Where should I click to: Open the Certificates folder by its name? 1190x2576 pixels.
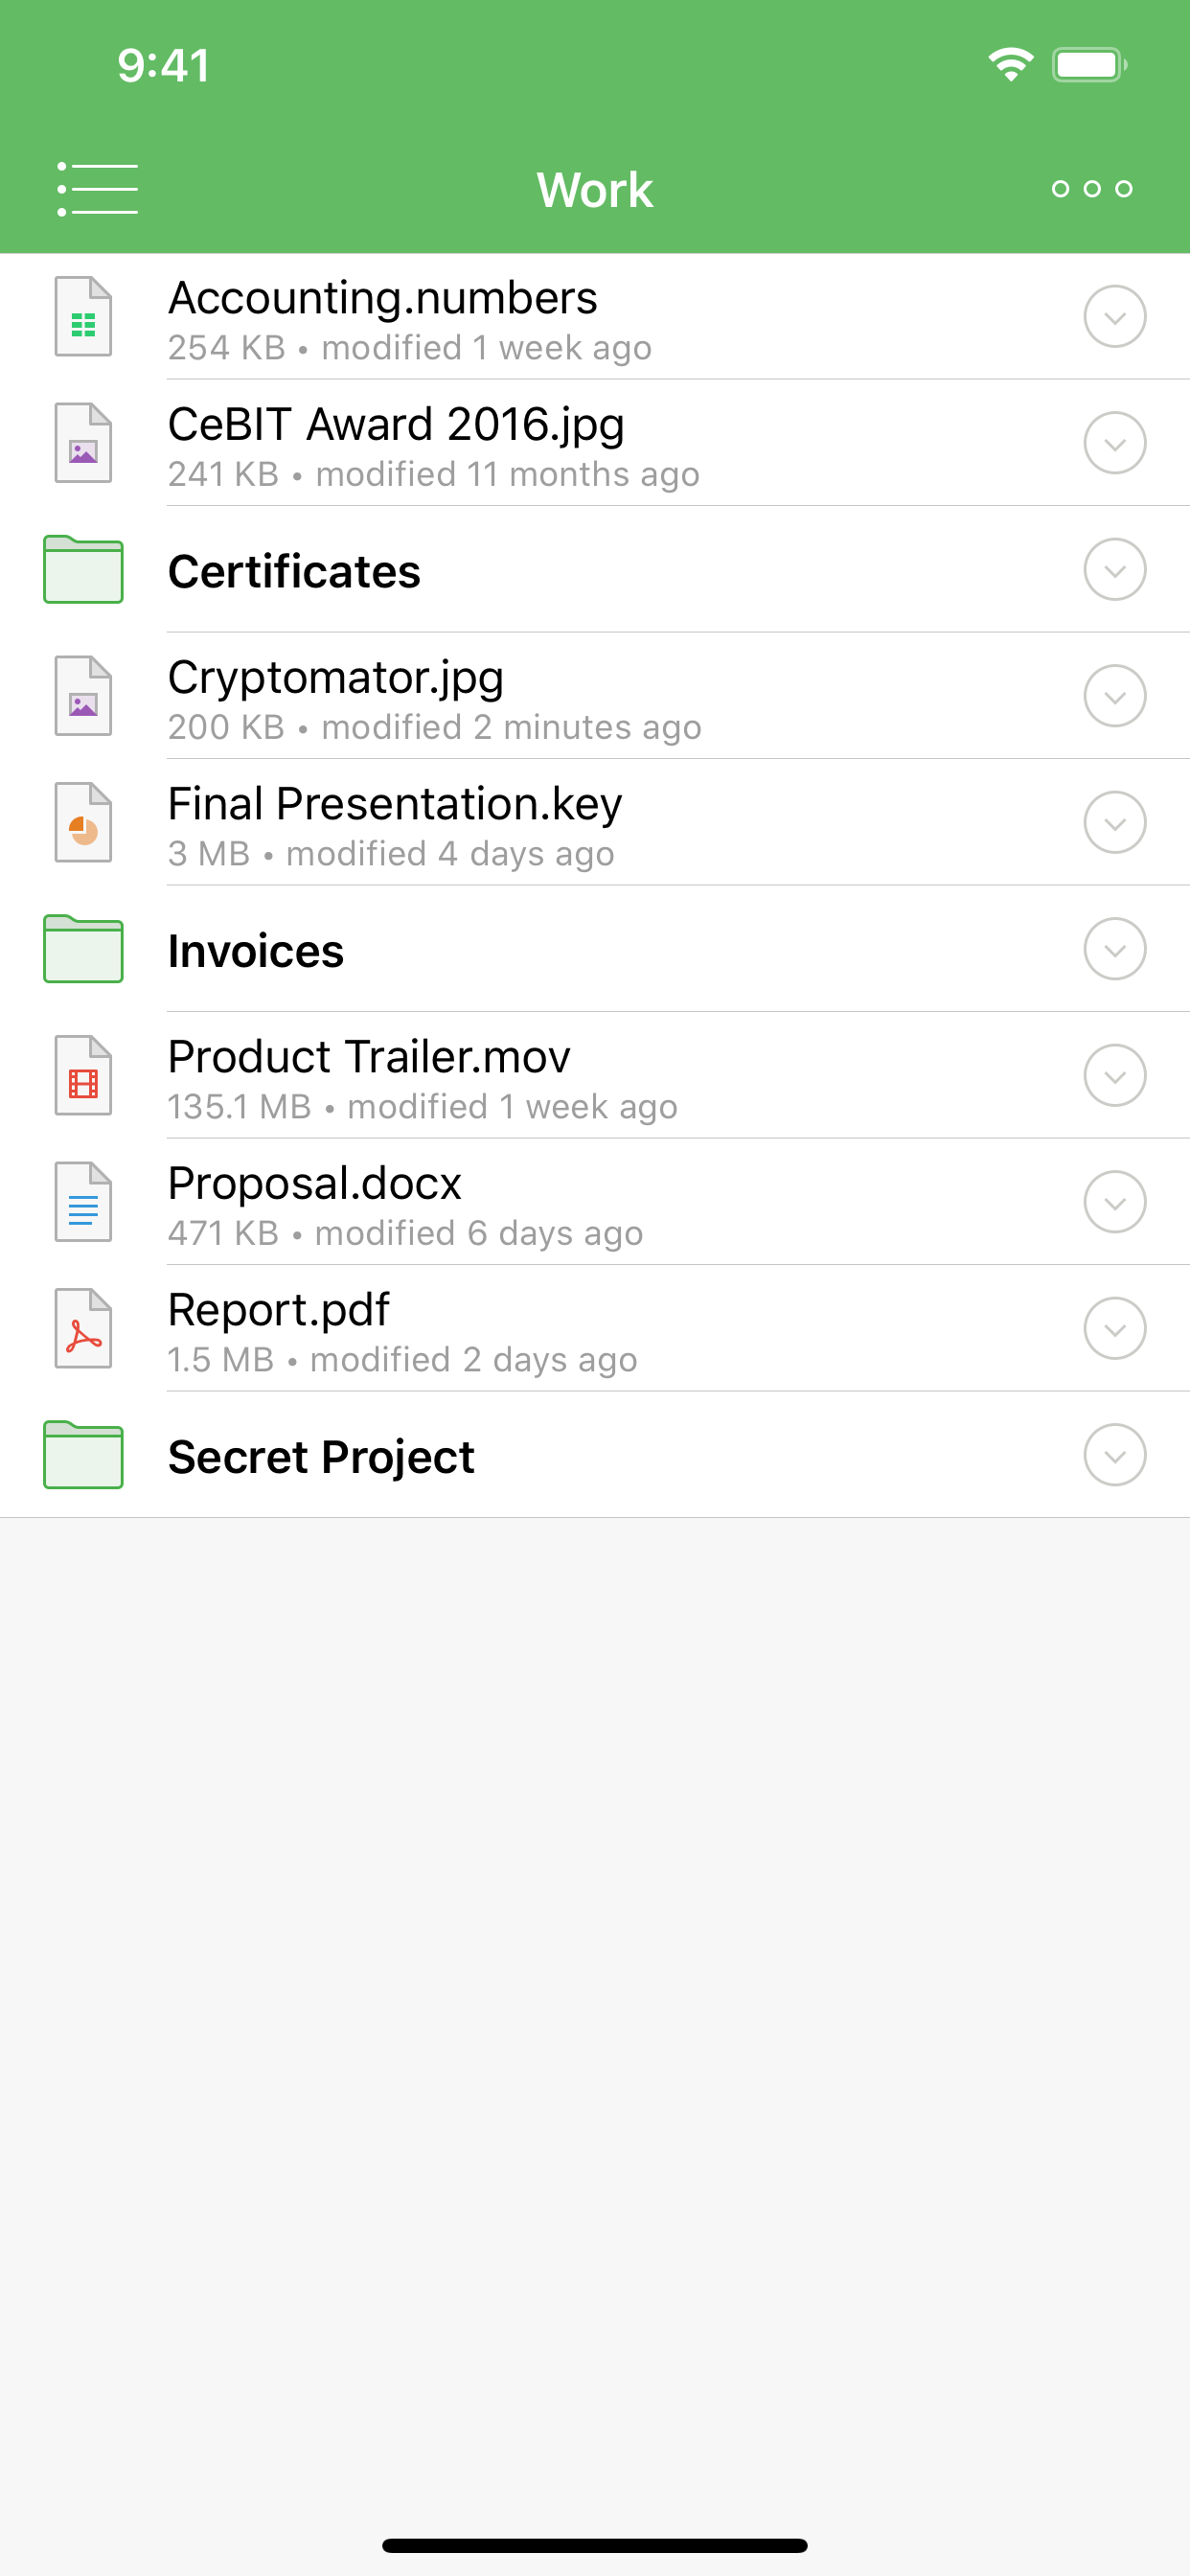point(294,570)
